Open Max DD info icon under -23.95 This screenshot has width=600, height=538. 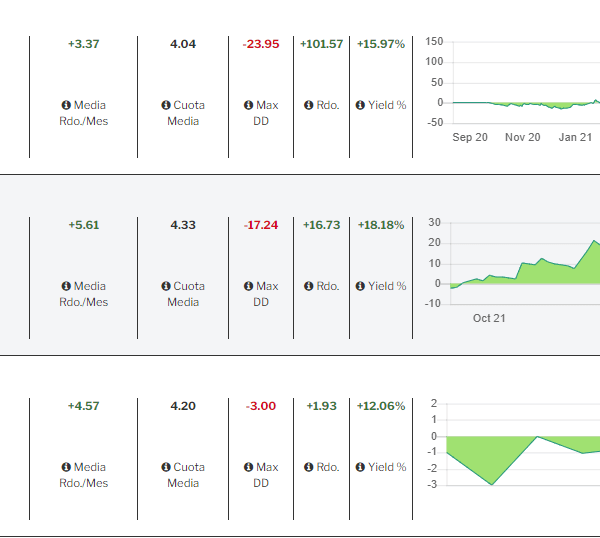[x=248, y=105]
